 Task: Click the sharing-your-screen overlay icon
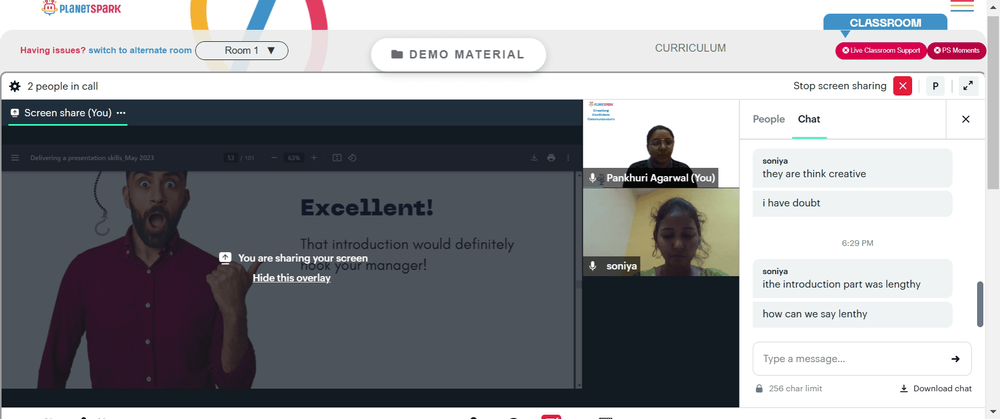click(x=224, y=258)
